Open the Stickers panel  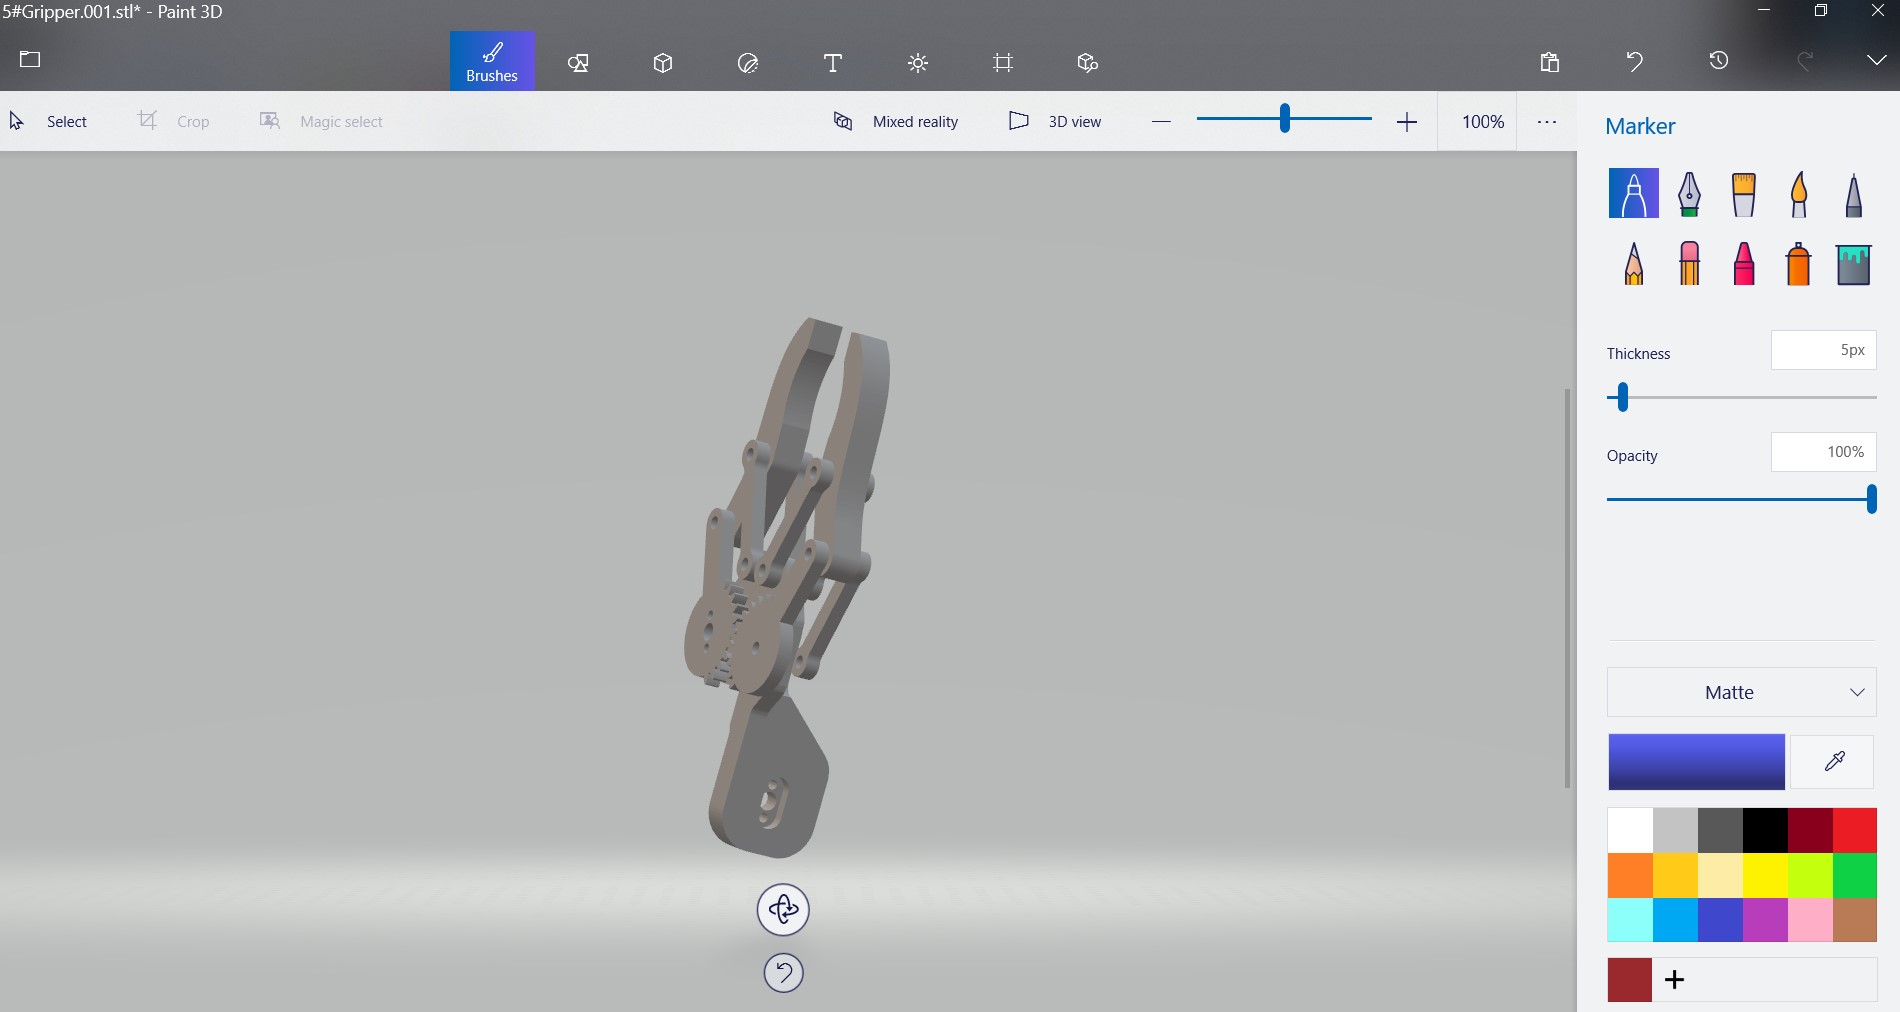coord(748,62)
